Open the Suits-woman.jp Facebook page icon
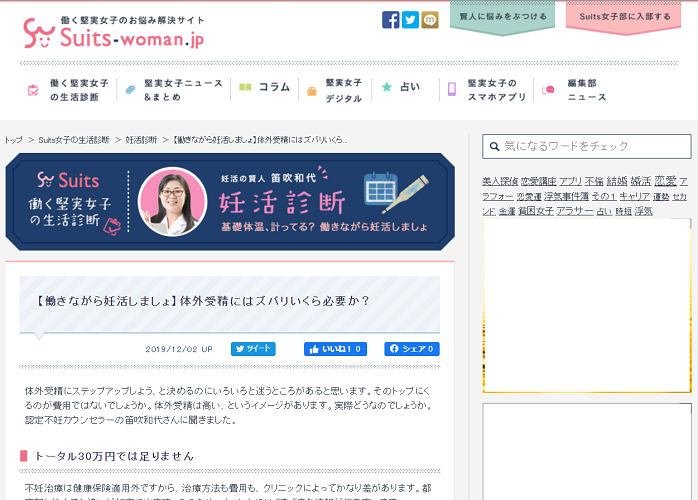Viewport: 698px width, 500px height. point(390,20)
